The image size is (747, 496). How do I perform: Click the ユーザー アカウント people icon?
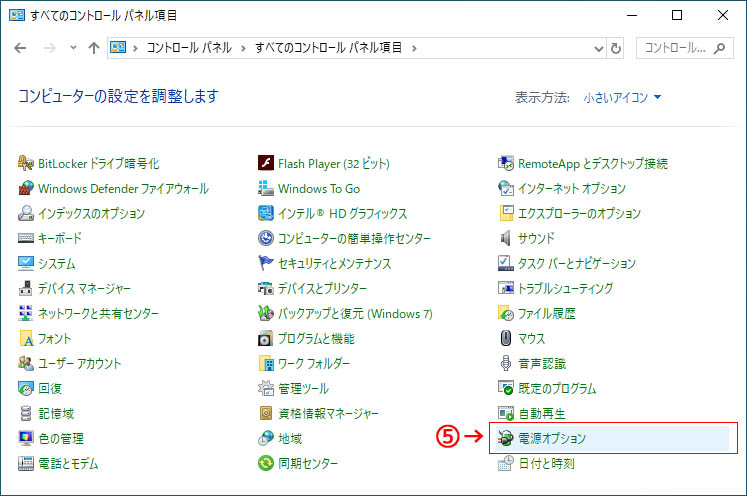click(x=26, y=363)
